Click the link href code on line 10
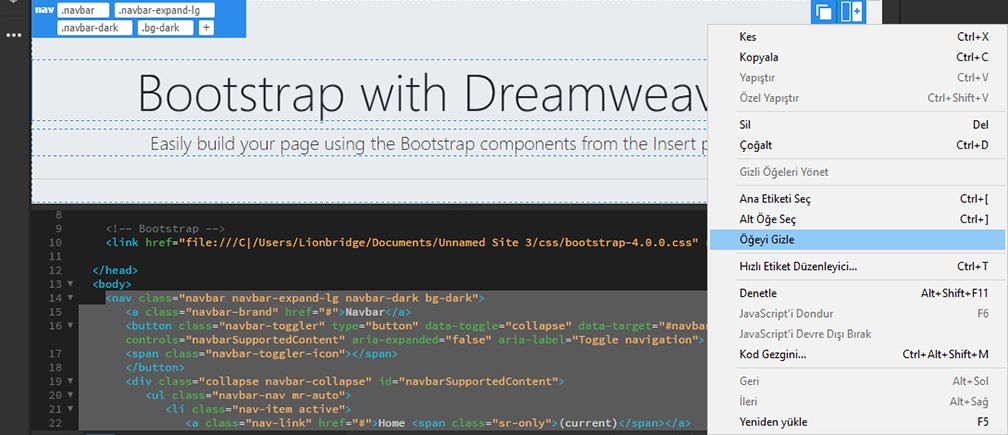 [x=402, y=243]
